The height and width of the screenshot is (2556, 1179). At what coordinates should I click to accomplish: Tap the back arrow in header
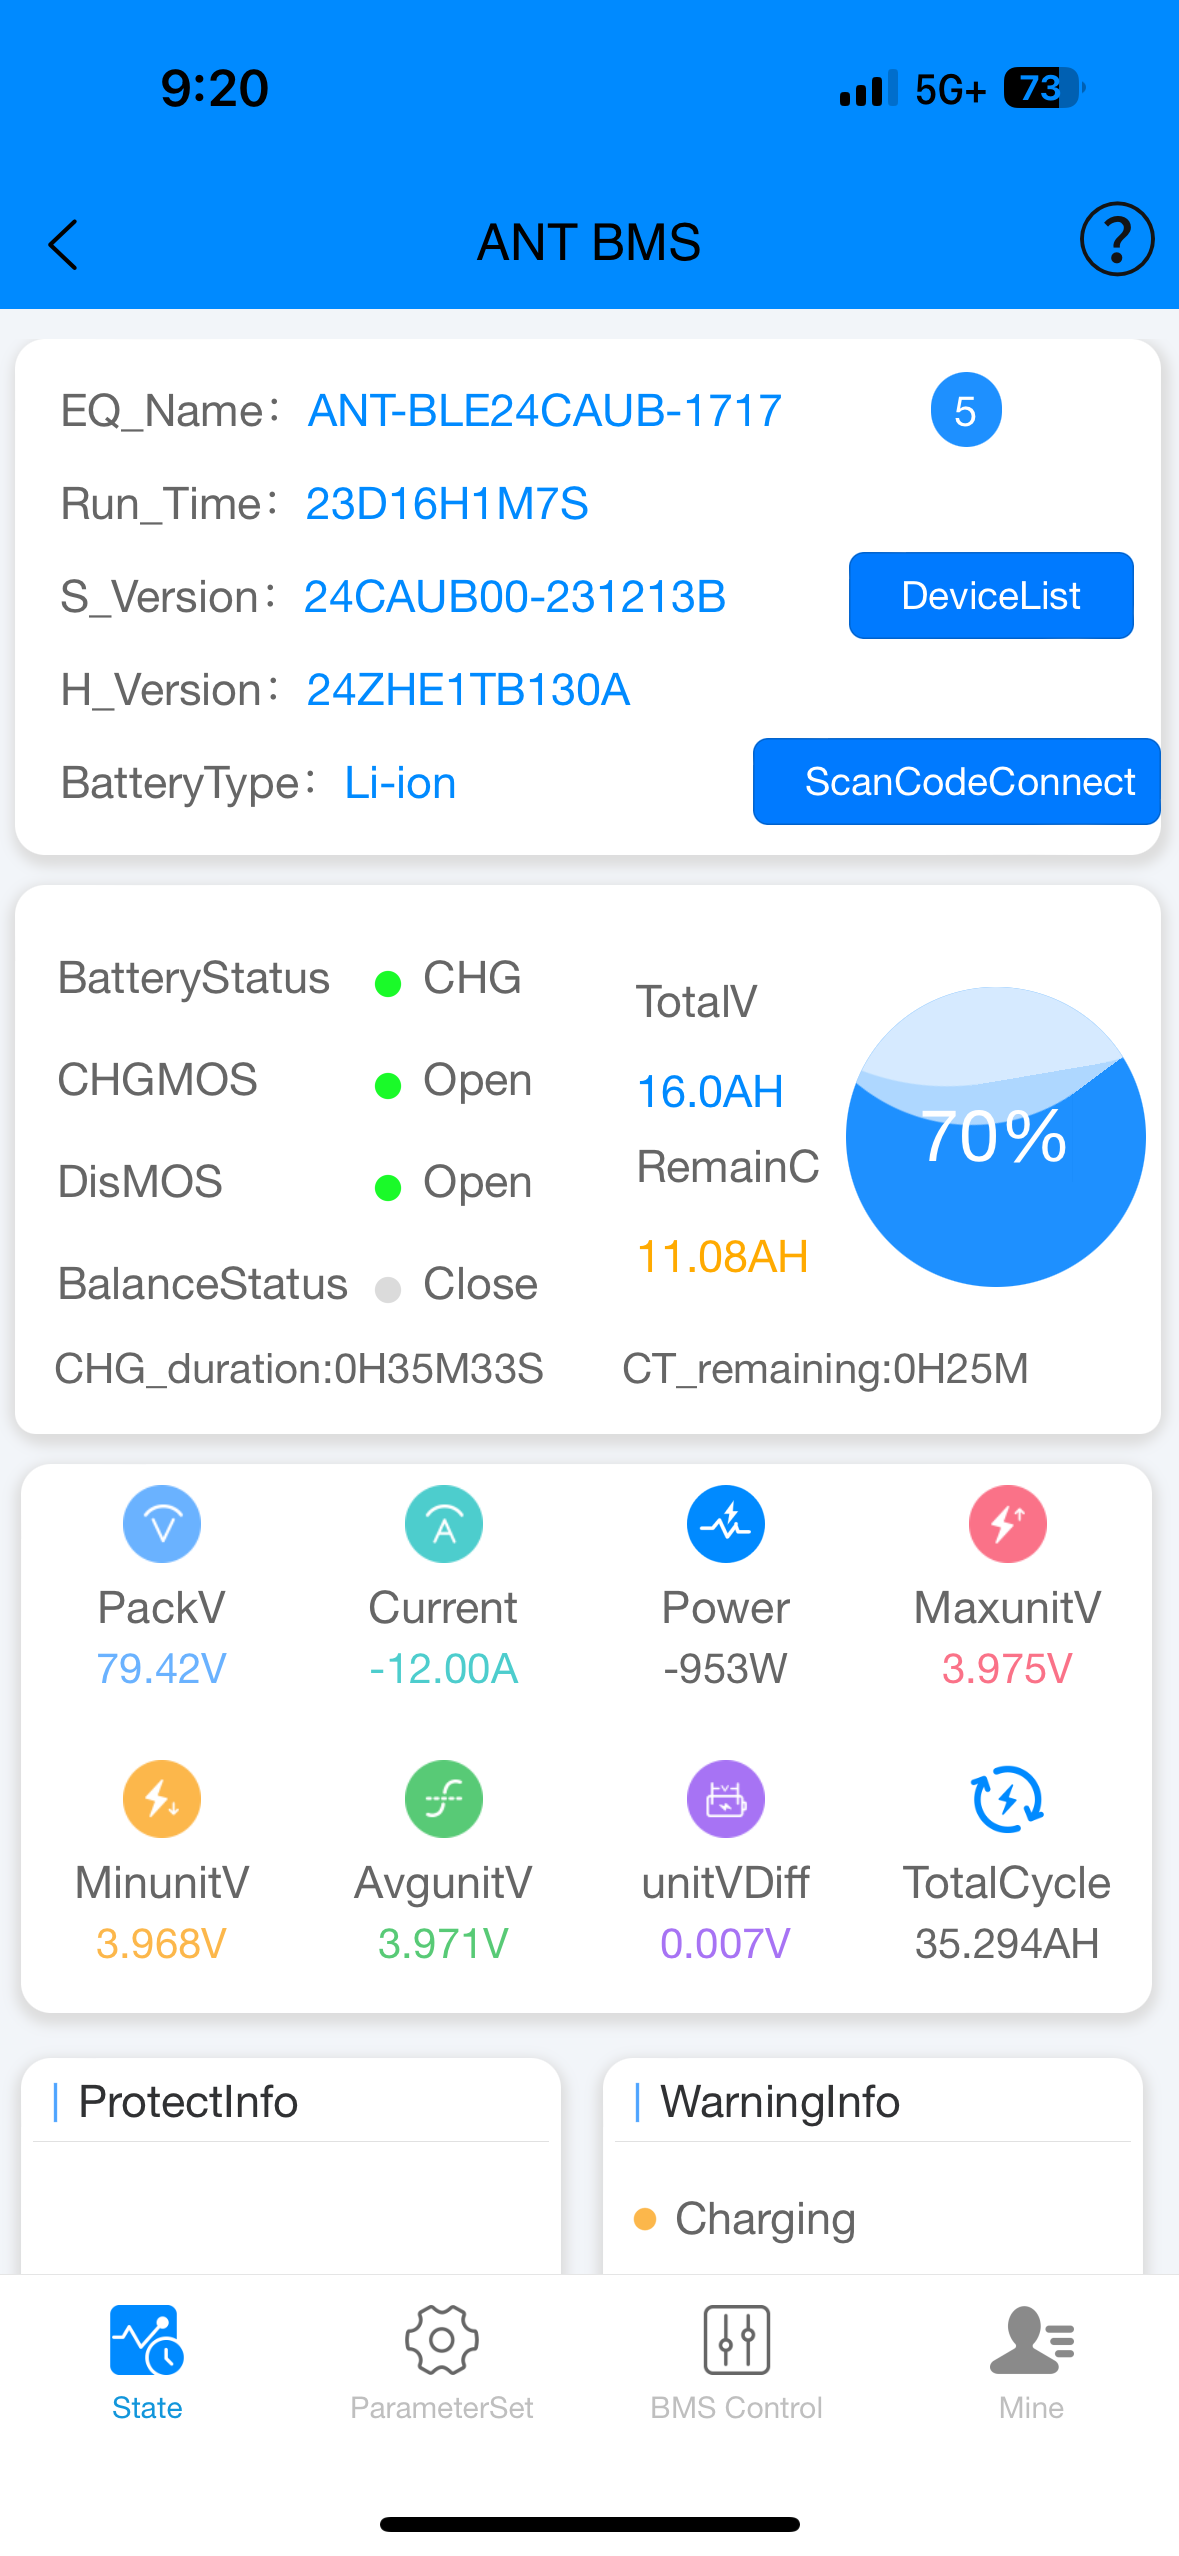click(63, 245)
